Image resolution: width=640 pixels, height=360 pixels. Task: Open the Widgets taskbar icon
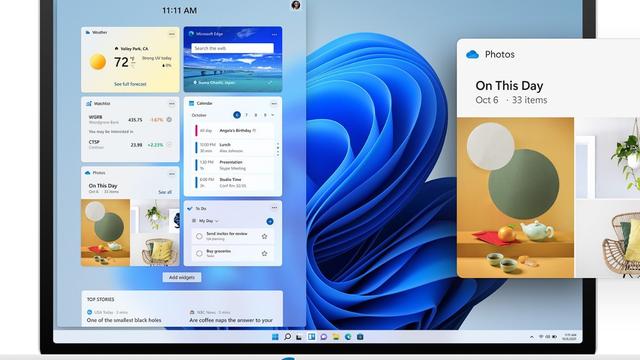311,337
